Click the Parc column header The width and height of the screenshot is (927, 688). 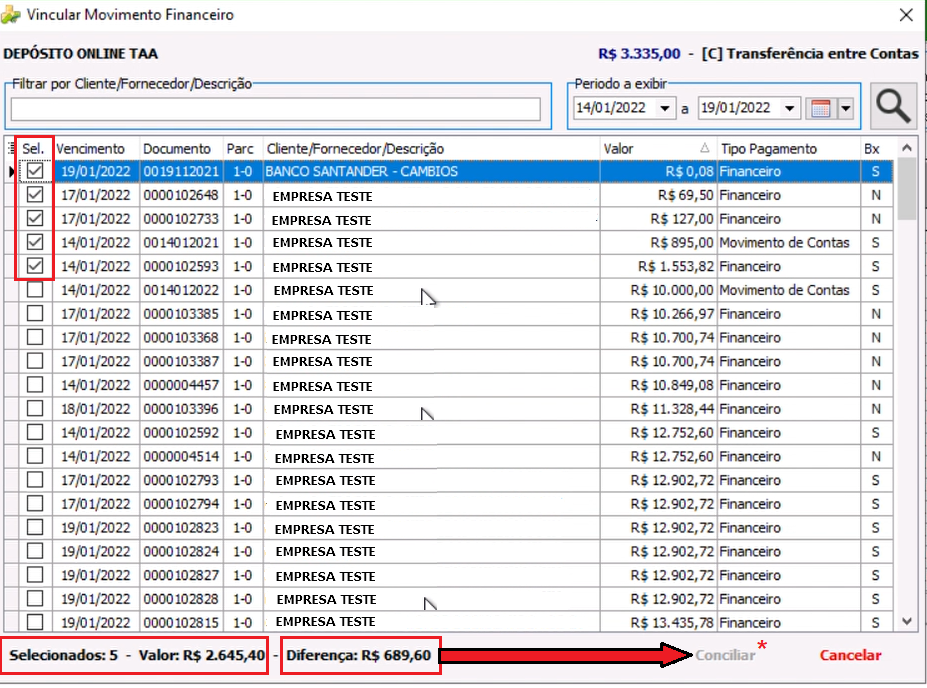[242, 148]
